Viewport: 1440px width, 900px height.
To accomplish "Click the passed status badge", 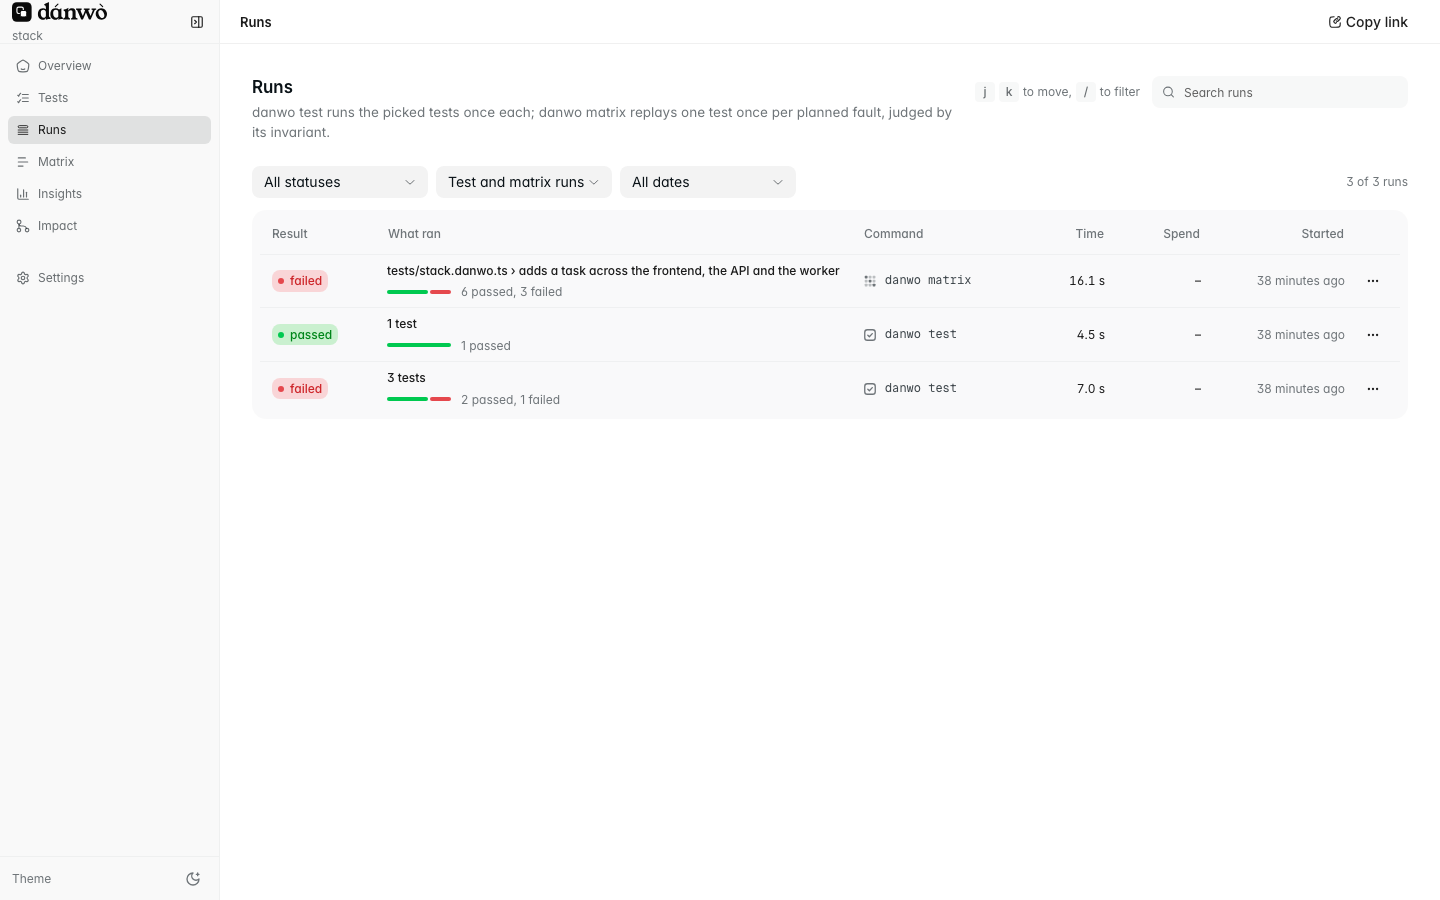I will tap(305, 335).
